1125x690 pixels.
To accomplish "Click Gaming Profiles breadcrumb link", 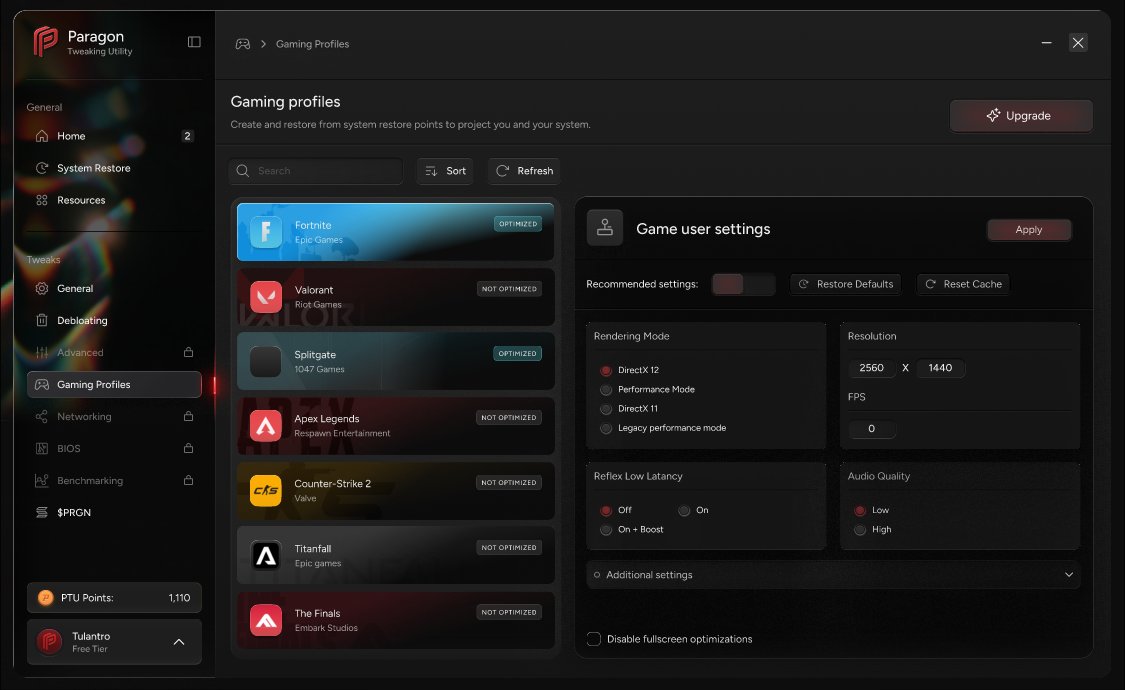I will click(312, 44).
